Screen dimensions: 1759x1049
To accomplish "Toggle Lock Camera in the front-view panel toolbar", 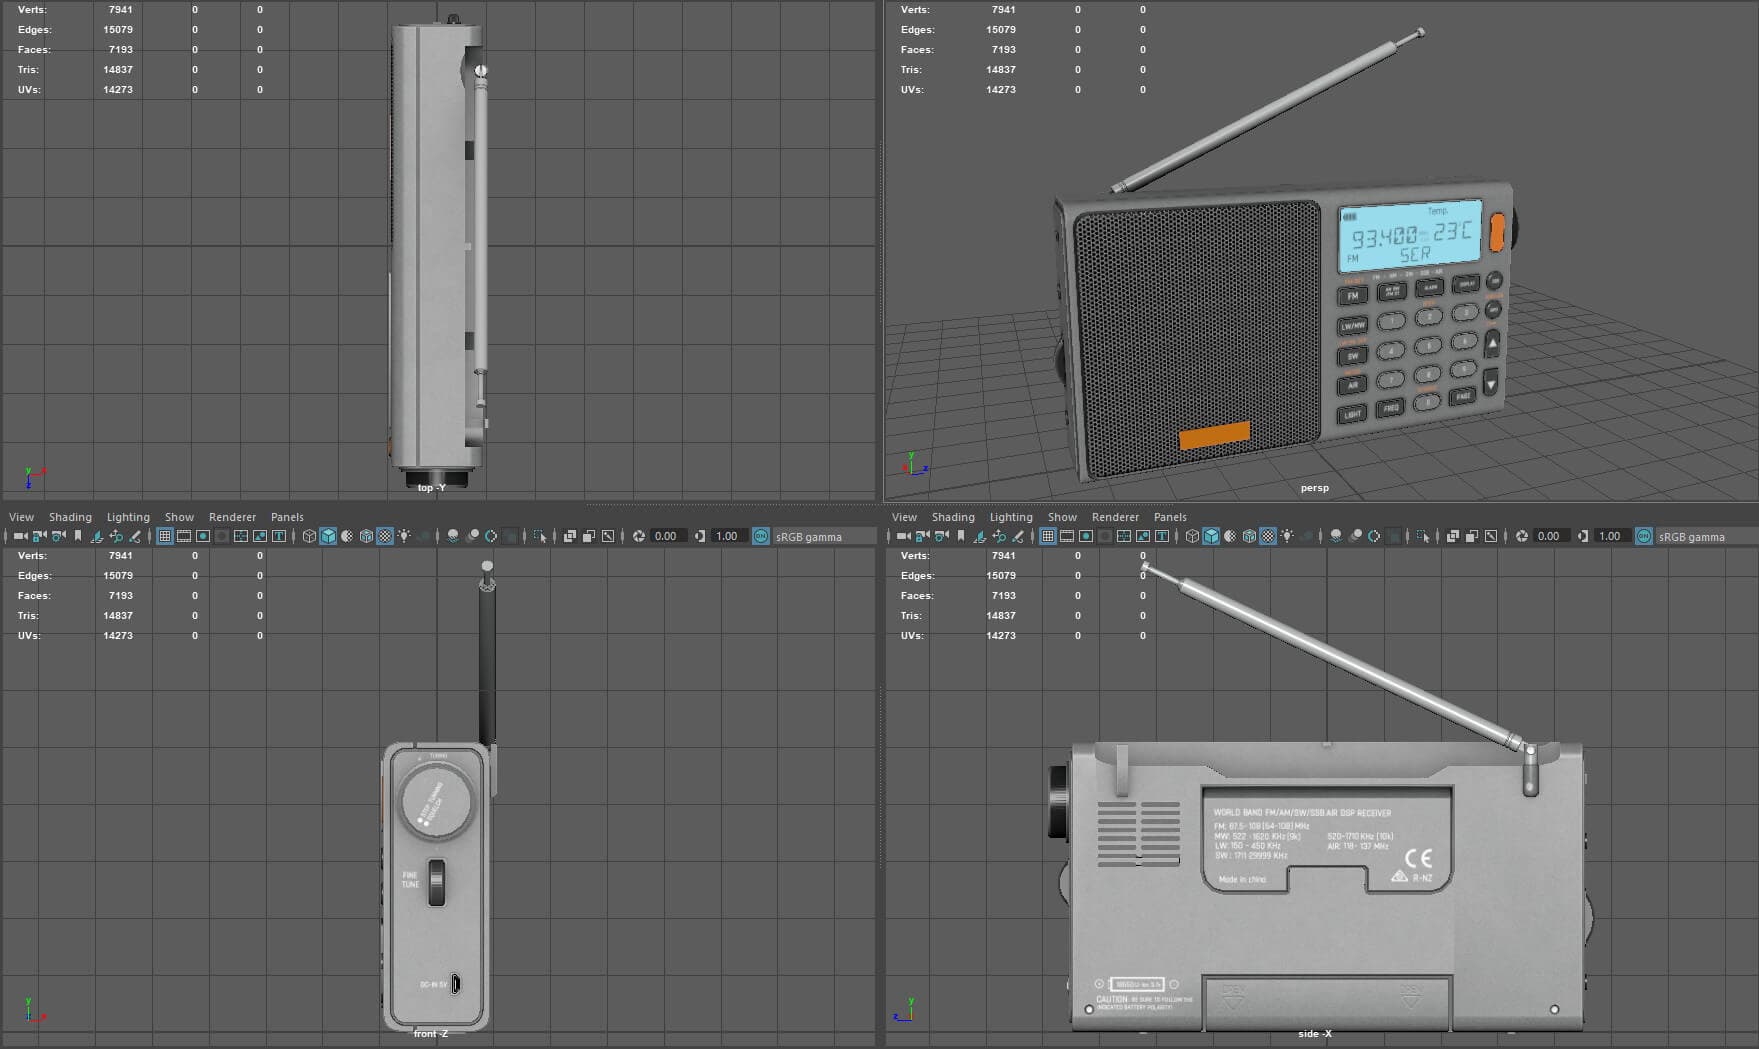I will (x=39, y=536).
